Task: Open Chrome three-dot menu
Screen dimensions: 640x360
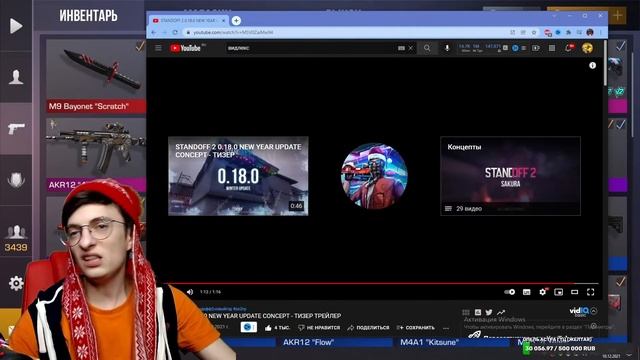Action: coord(600,32)
